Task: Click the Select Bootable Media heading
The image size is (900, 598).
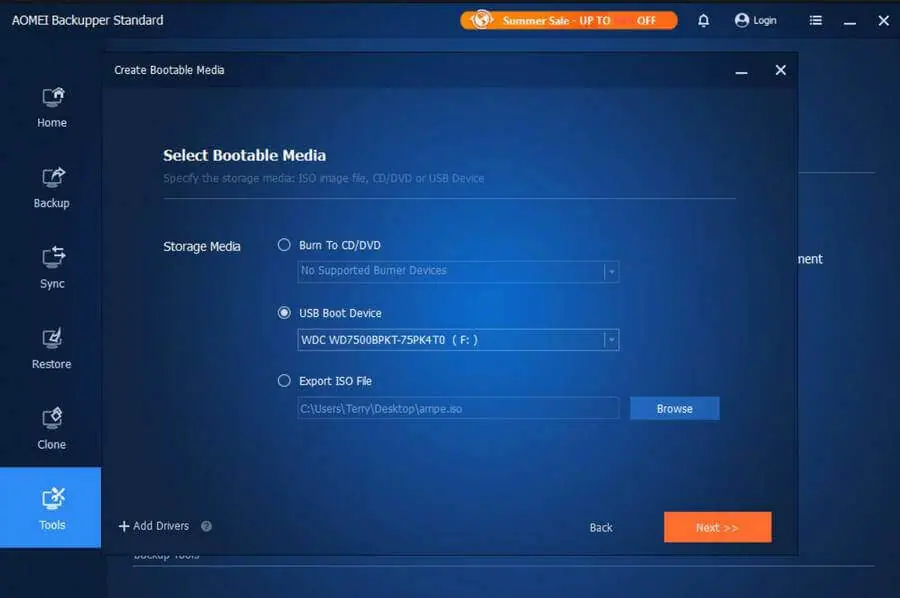Action: tap(245, 155)
